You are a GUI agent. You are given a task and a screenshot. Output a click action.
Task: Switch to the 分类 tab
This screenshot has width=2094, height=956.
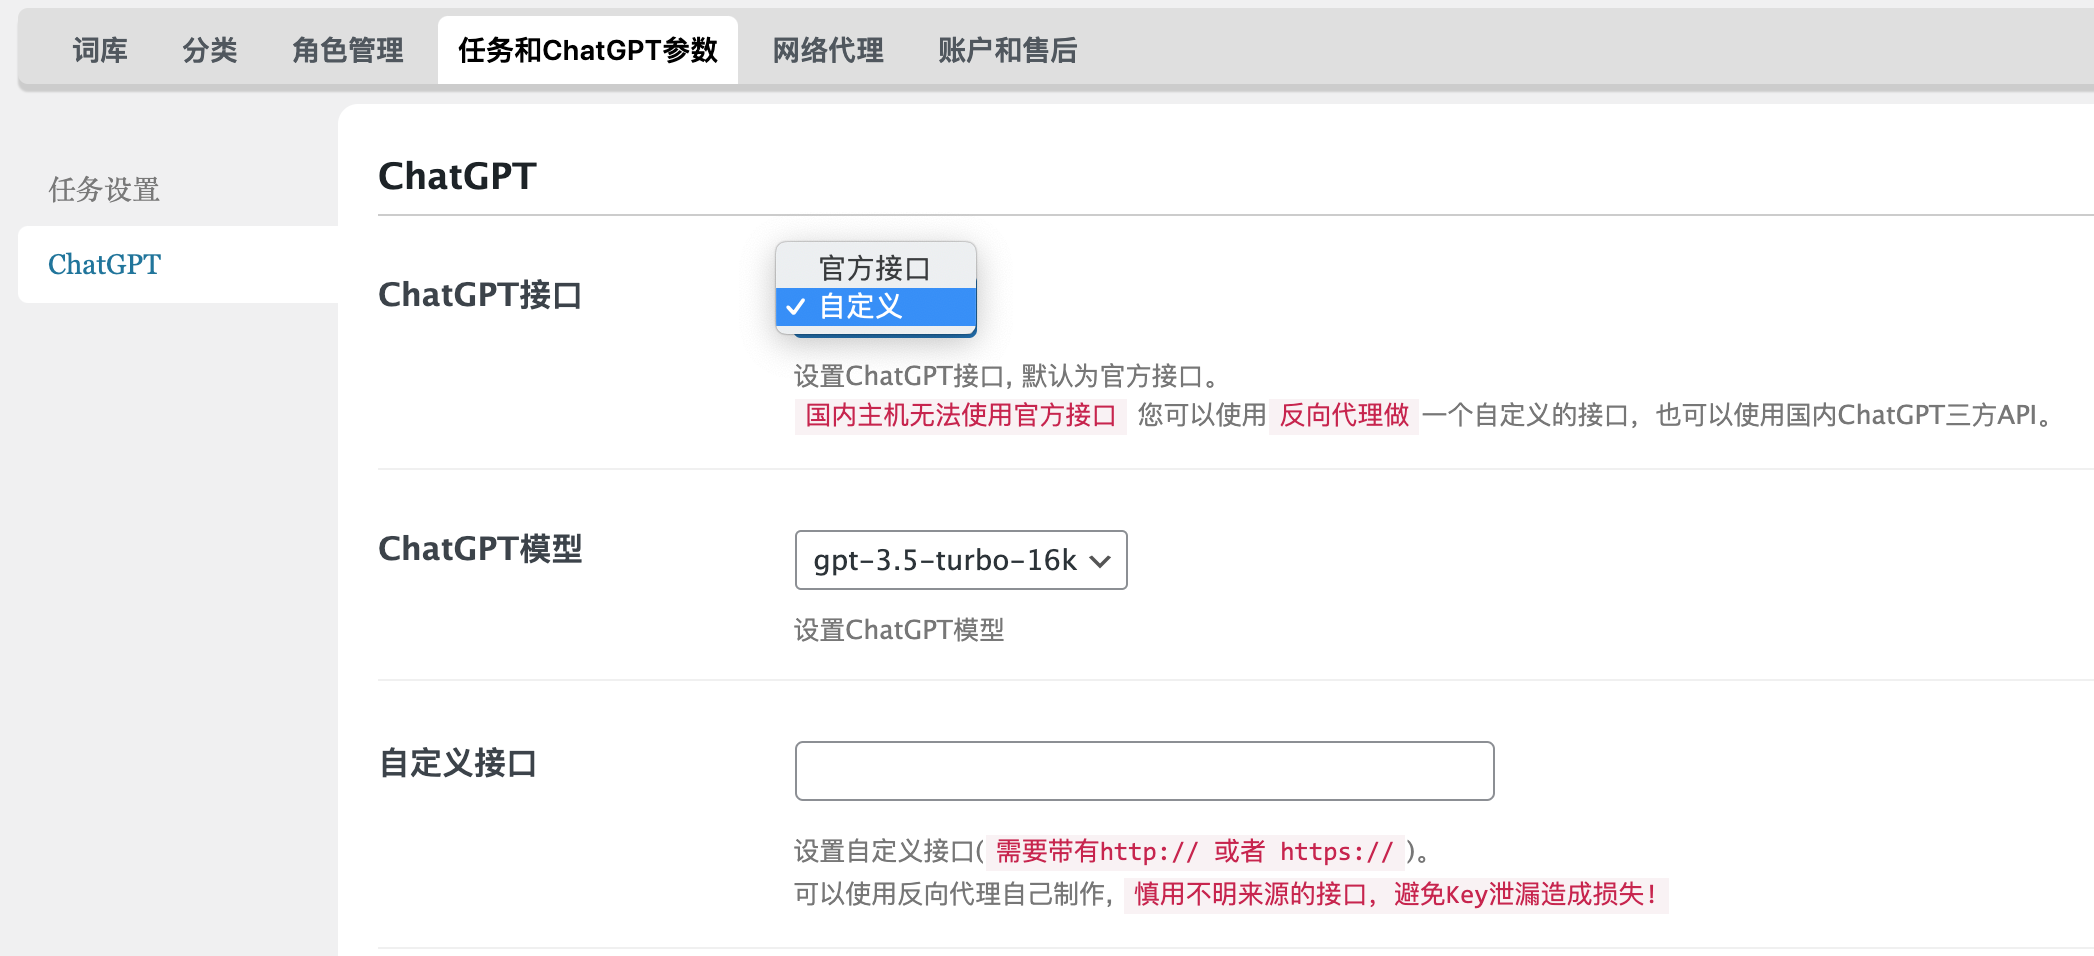(210, 50)
